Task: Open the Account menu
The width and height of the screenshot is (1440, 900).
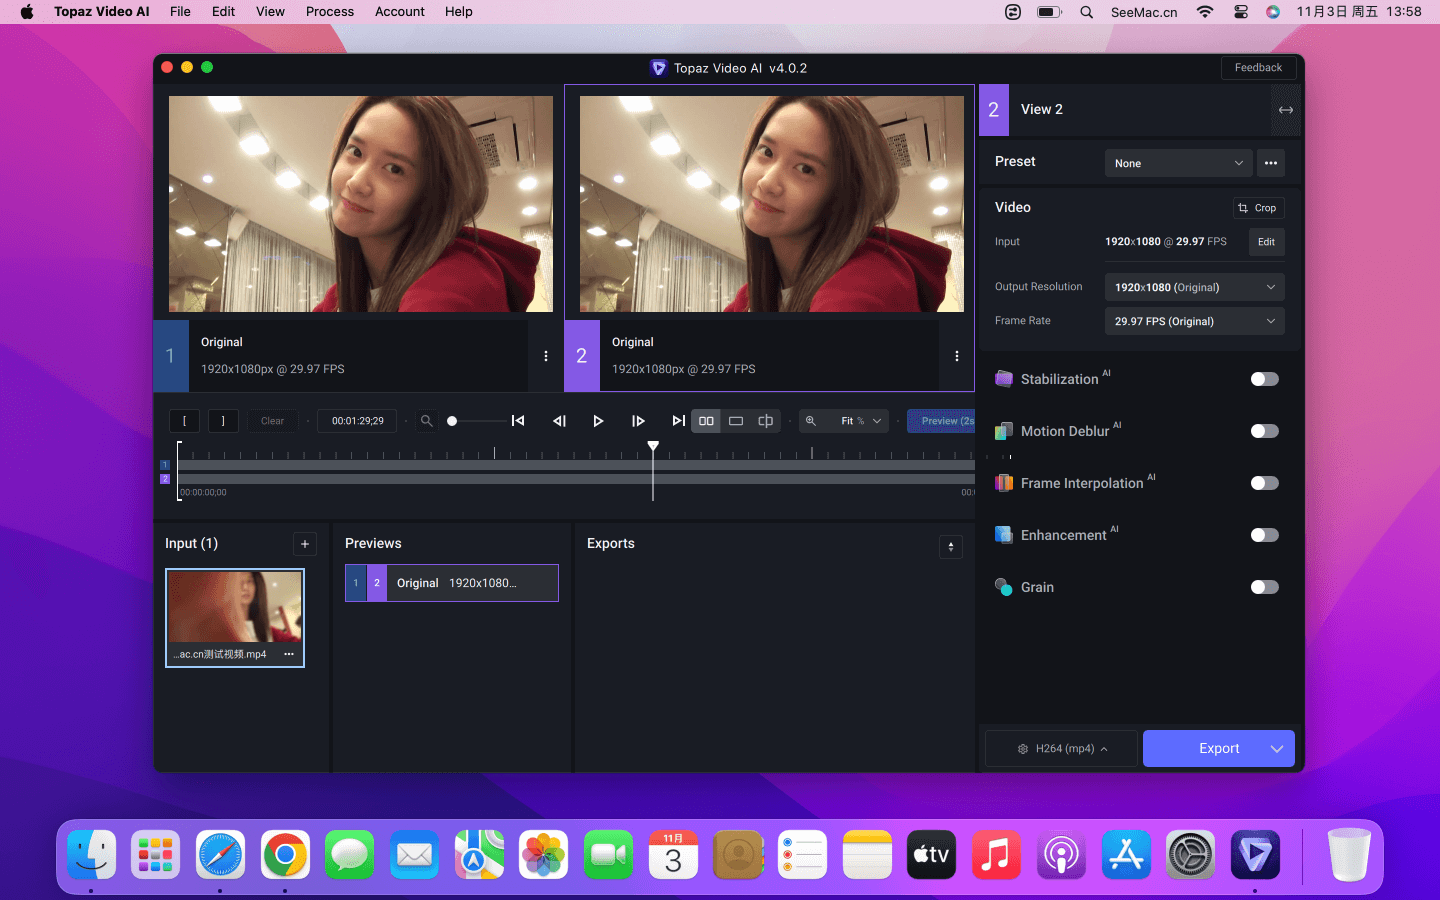Action: tap(400, 12)
